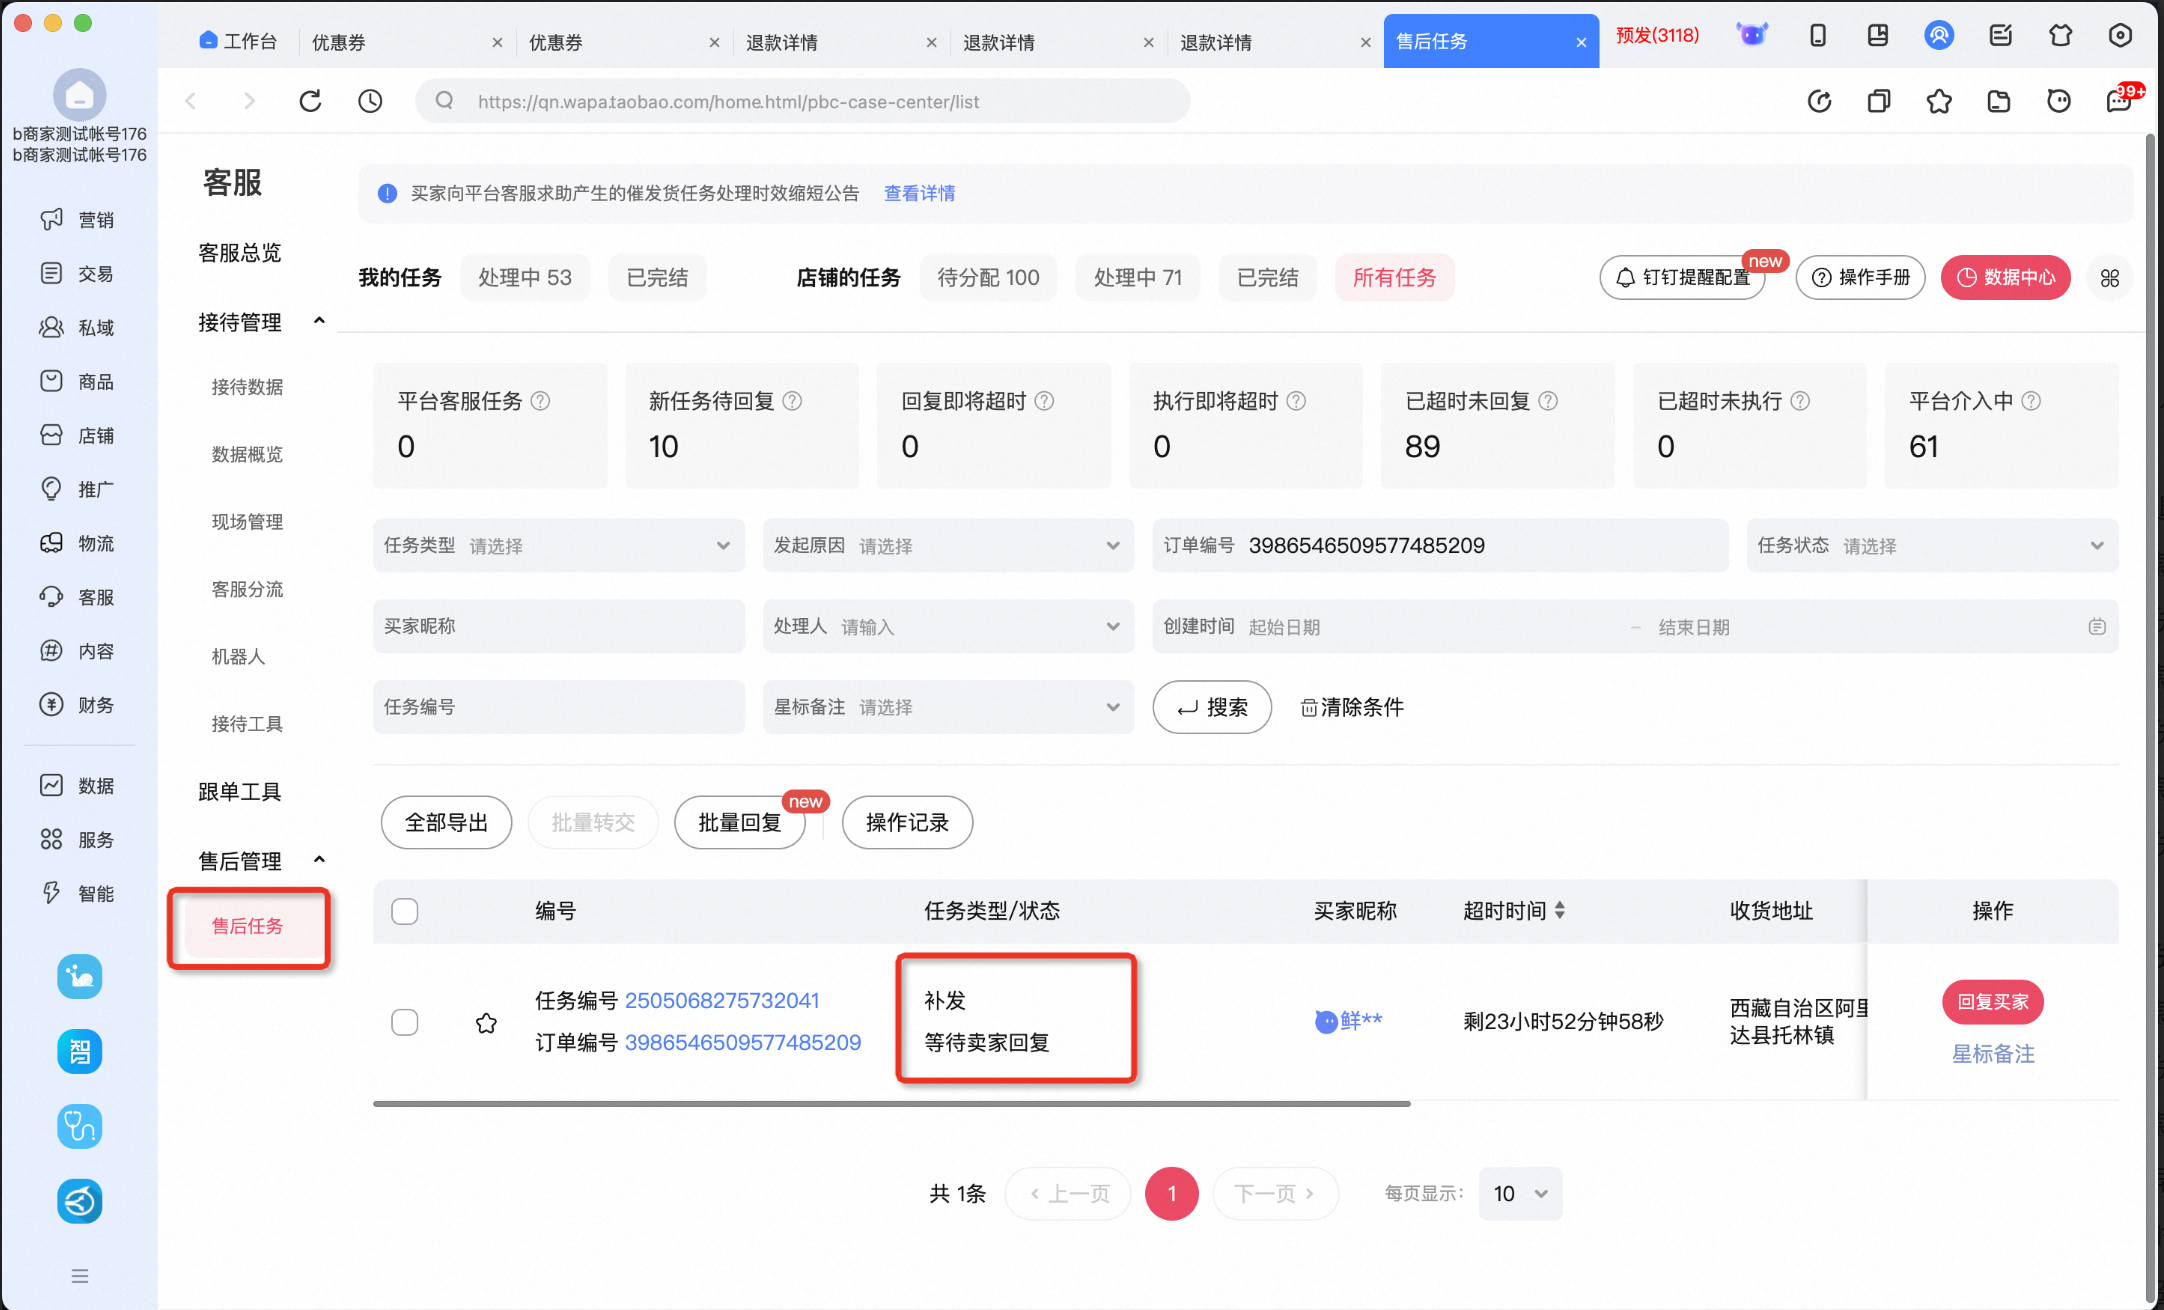Select the checkbox for the 补发 task row
This screenshot has width=2164, height=1310.
click(x=405, y=1021)
